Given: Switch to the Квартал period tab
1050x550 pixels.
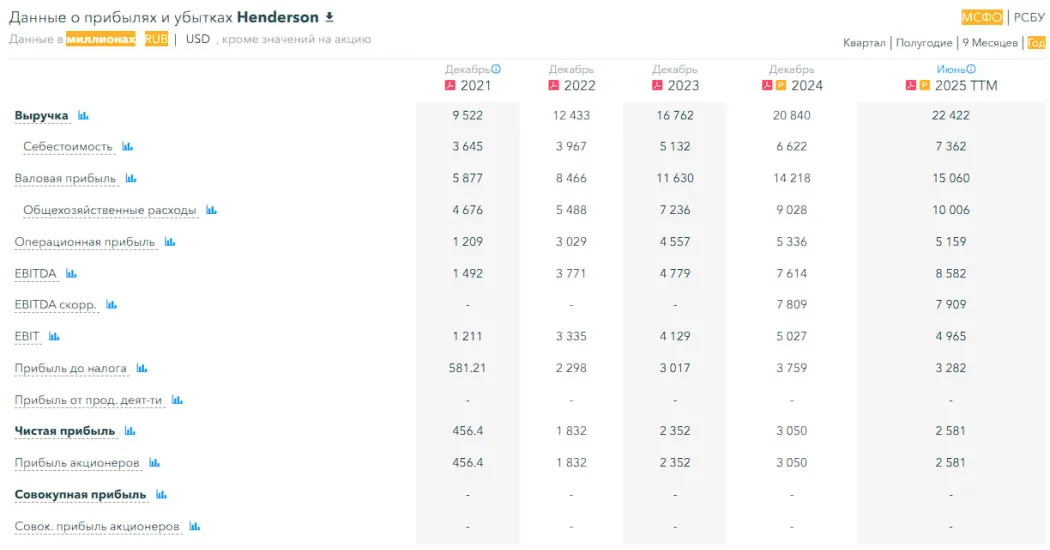Looking at the screenshot, I should tap(864, 43).
